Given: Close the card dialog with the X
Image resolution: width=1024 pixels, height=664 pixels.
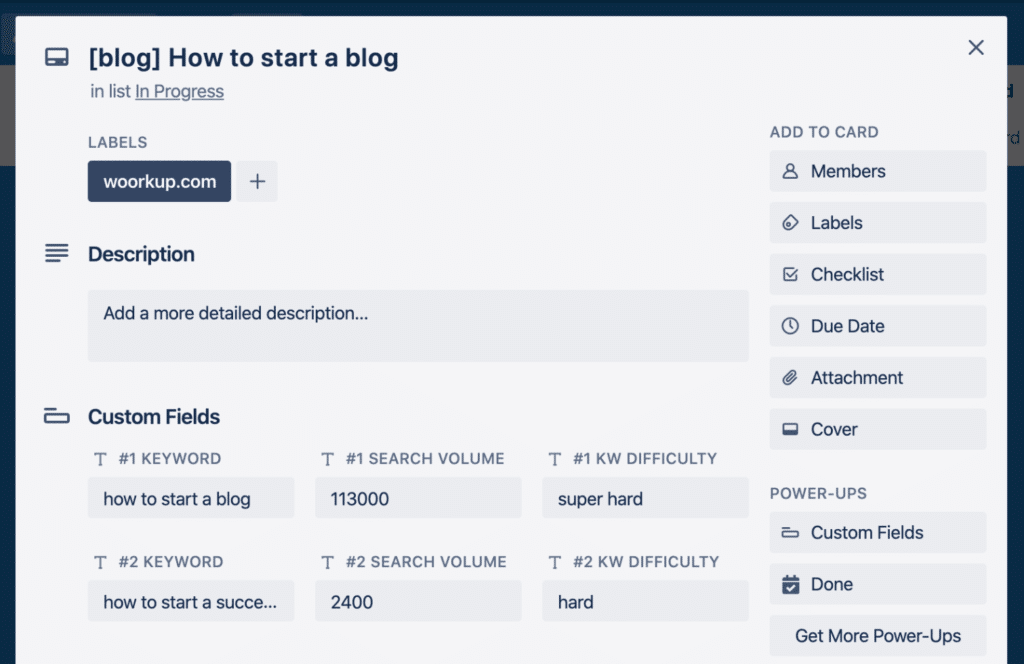Looking at the screenshot, I should pos(976,47).
